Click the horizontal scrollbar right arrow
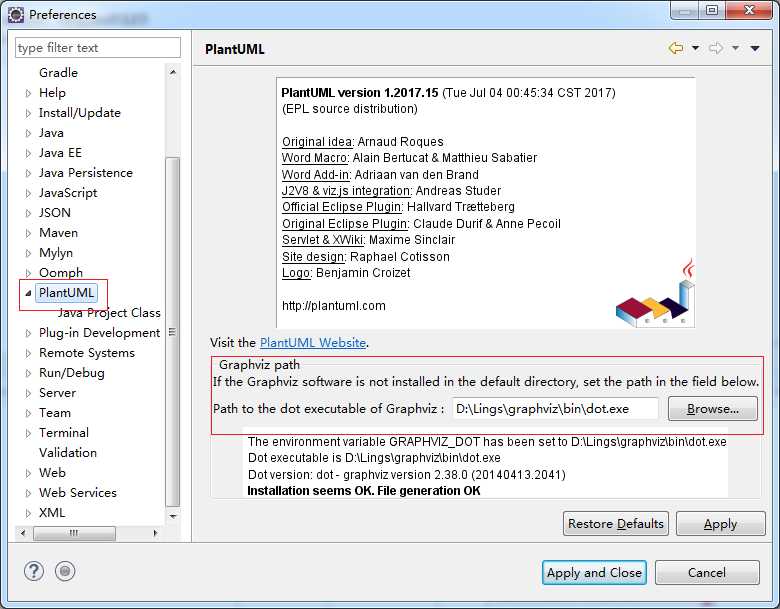 click(155, 533)
